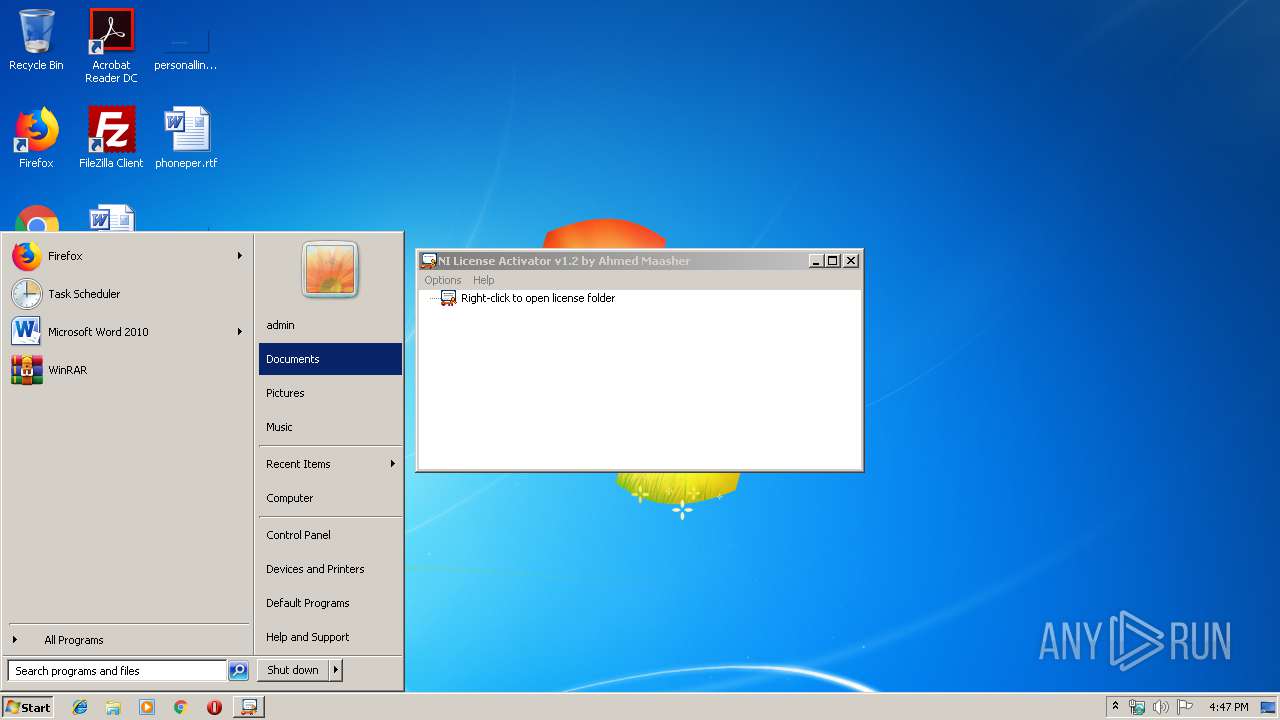Open Documents from the Start menu
This screenshot has height=720, width=1280.
coord(330,359)
